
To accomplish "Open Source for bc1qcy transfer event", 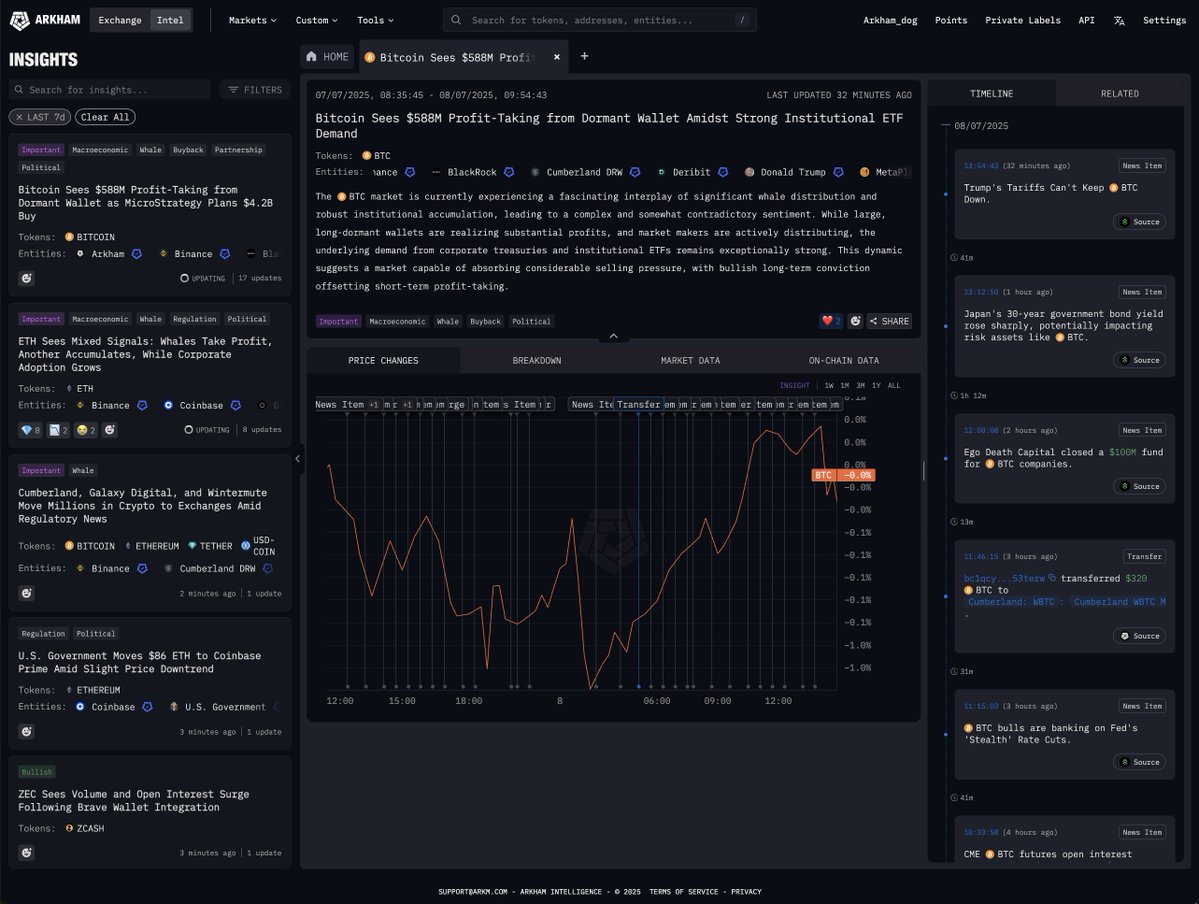I will pyautogui.click(x=1139, y=636).
